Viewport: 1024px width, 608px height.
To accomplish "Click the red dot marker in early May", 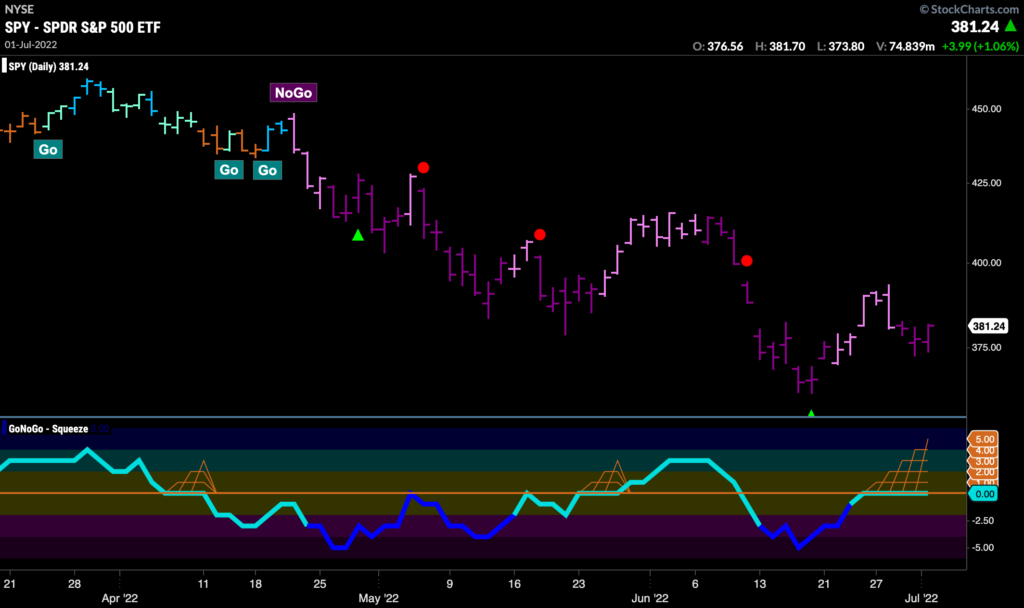I will [423, 168].
